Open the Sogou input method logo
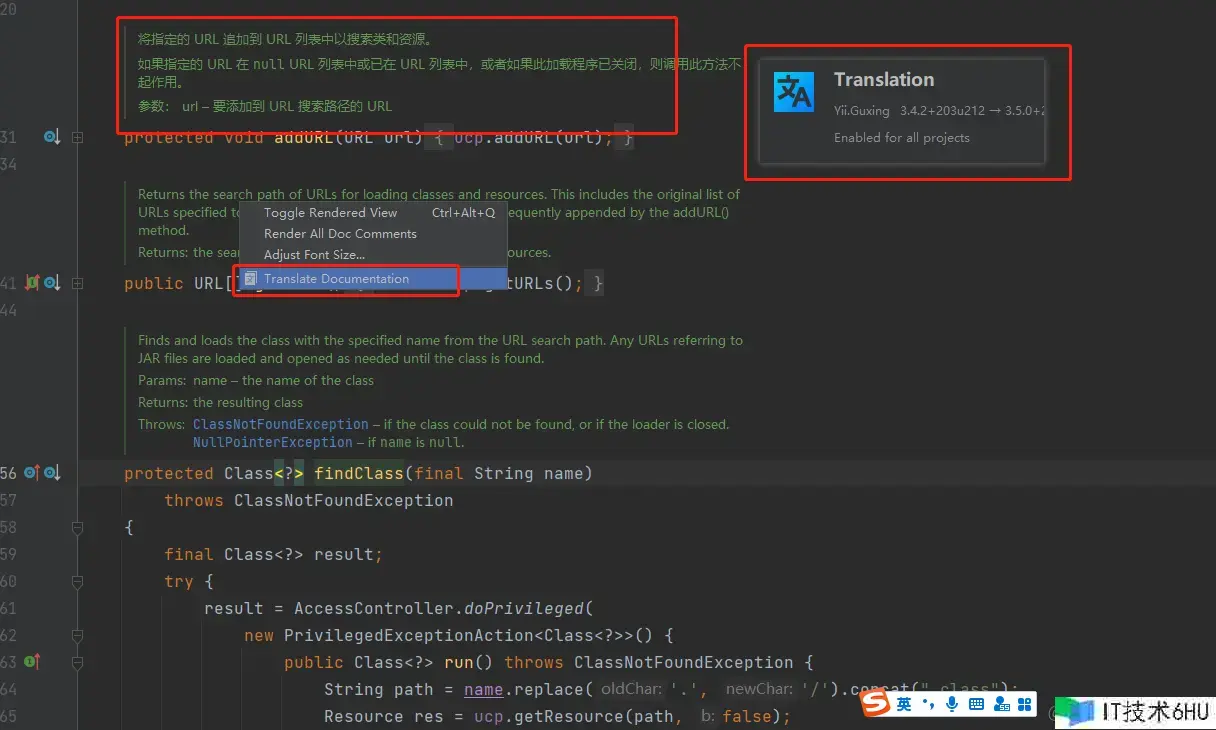This screenshot has height=730, width=1216. [x=876, y=705]
